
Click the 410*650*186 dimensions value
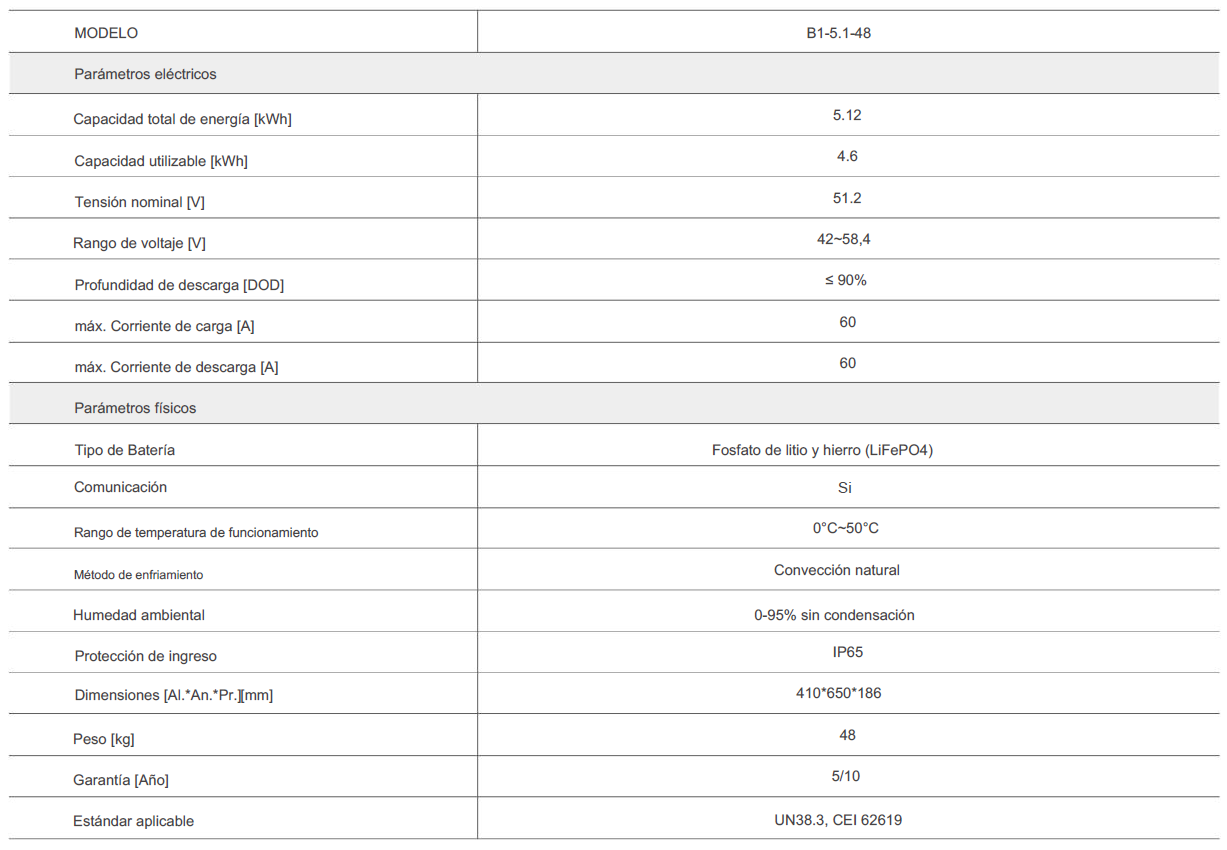(846, 693)
